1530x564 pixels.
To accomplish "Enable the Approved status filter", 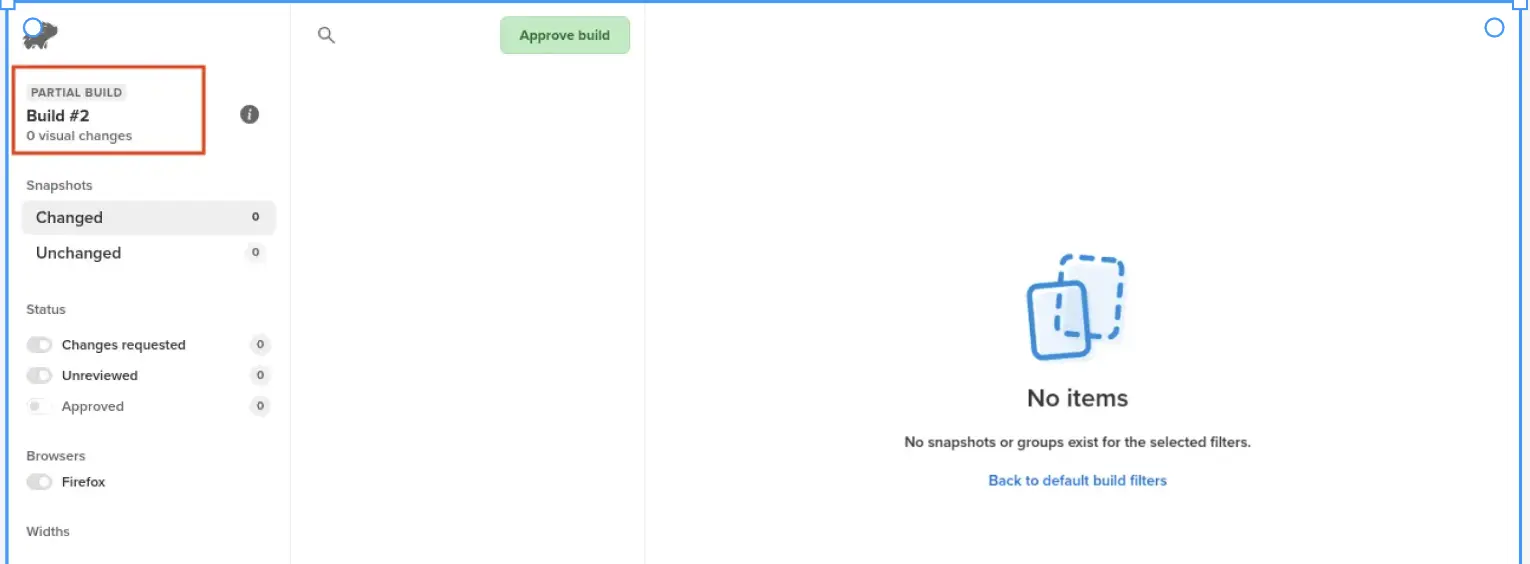I will [40, 407].
